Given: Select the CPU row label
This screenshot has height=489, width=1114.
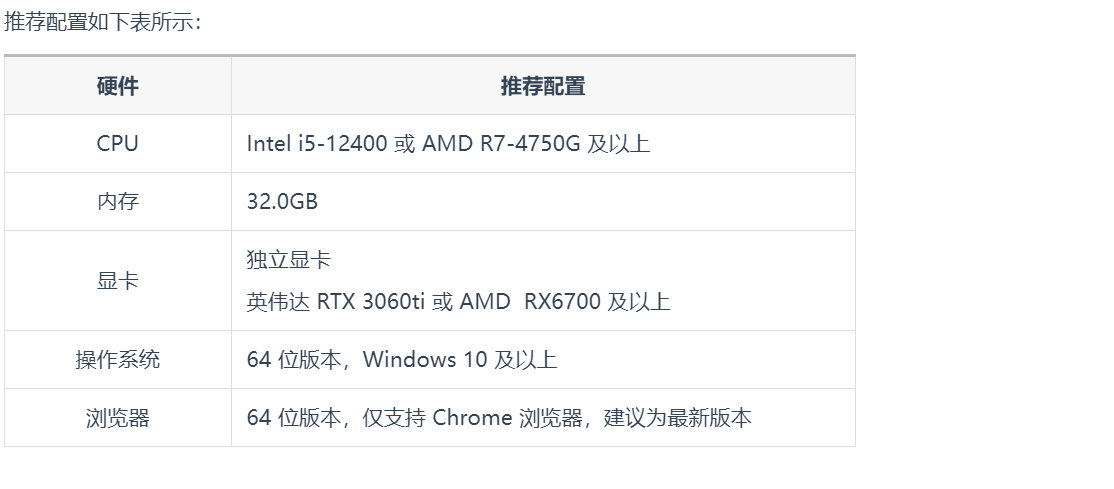Looking at the screenshot, I should pyautogui.click(x=117, y=144).
